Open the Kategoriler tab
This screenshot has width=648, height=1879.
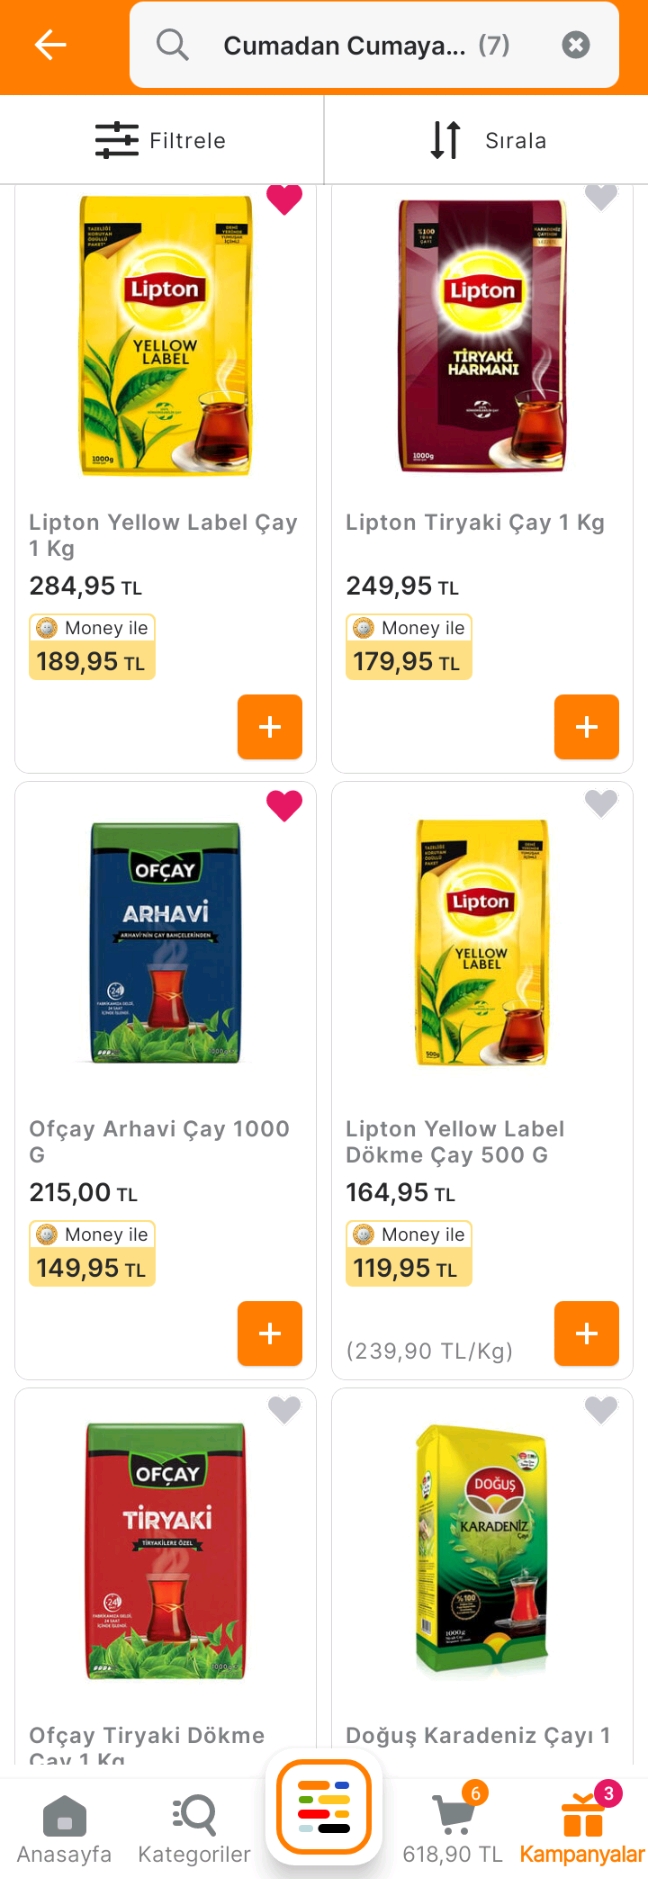(x=194, y=1829)
